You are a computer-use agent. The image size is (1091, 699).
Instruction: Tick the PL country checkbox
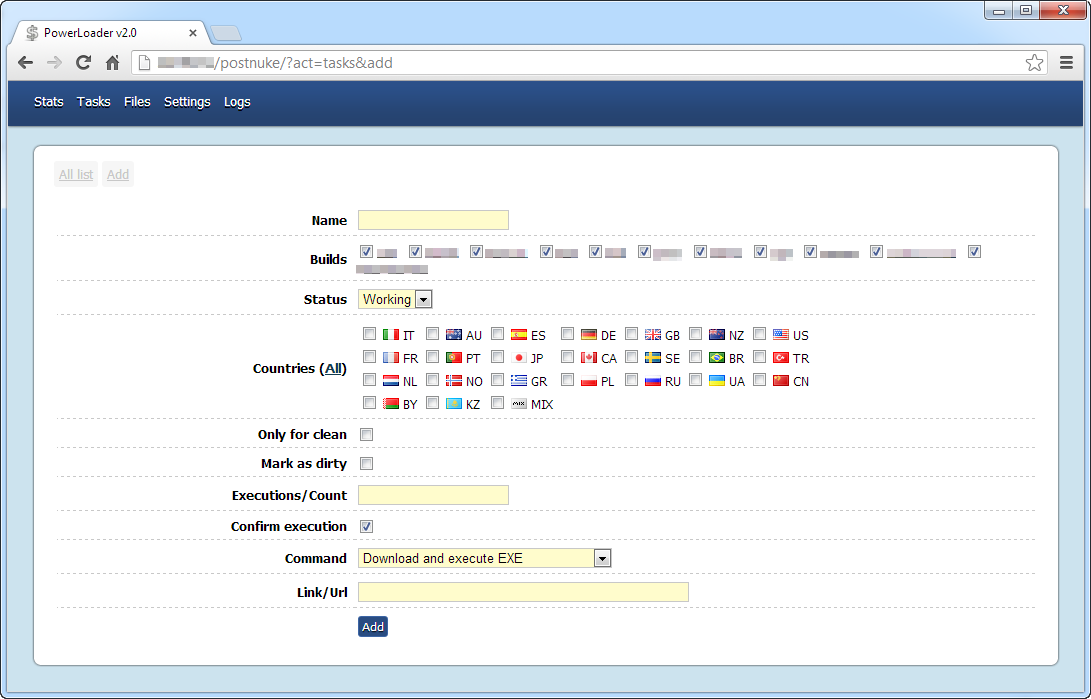tap(567, 380)
